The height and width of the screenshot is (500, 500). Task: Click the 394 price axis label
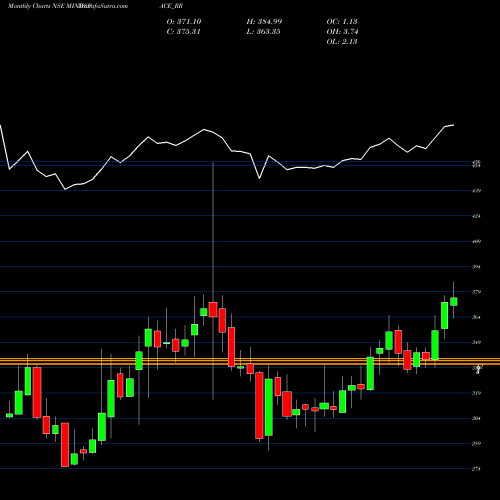(x=476, y=267)
